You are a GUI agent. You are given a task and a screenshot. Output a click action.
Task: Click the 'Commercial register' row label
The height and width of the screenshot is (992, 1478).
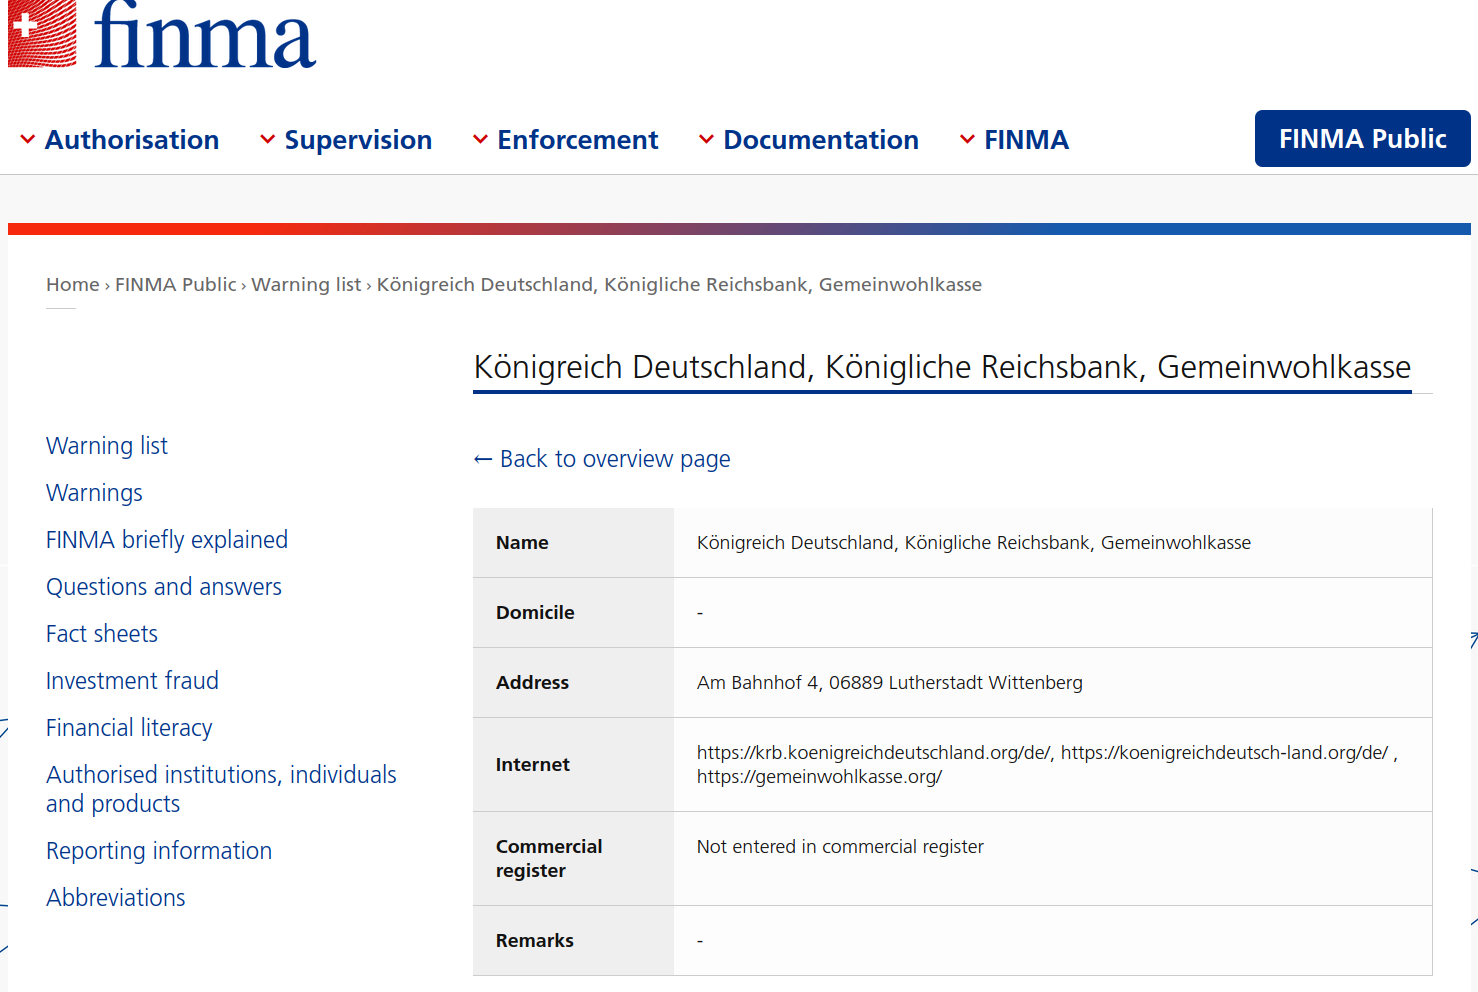(549, 858)
